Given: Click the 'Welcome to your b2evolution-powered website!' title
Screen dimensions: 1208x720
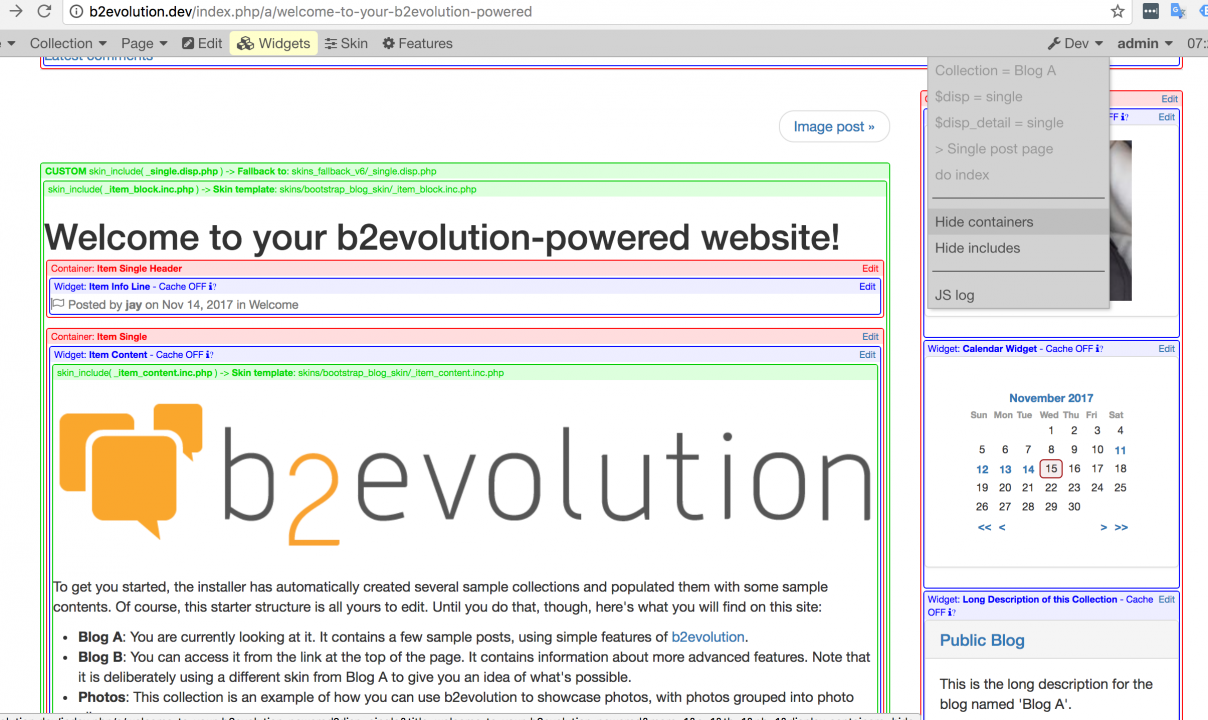Looking at the screenshot, I should pyautogui.click(x=442, y=237).
